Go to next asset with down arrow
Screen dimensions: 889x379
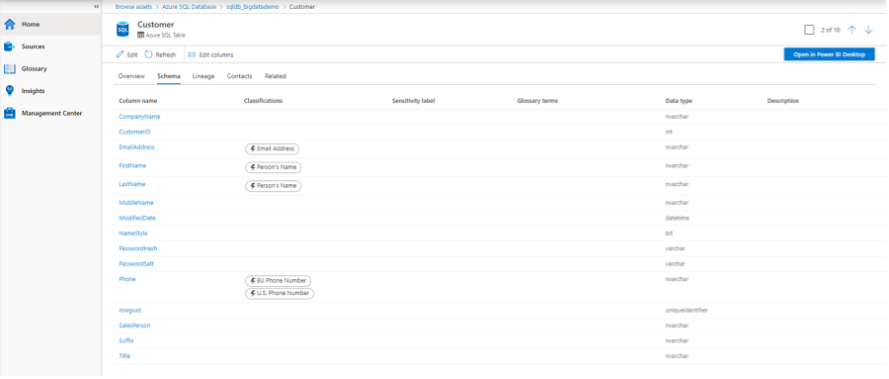click(868, 30)
